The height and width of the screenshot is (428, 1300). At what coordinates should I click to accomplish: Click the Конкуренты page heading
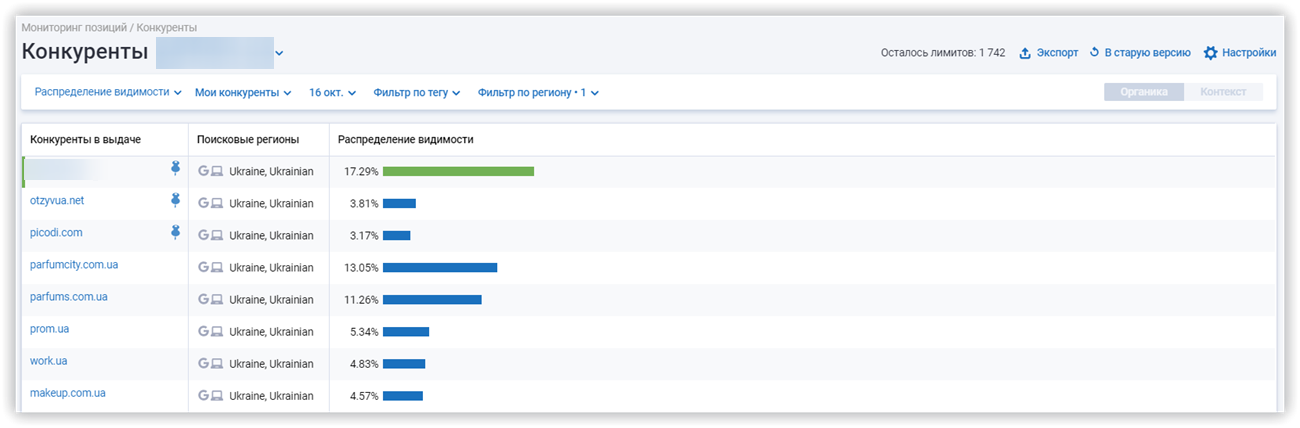coord(85,51)
